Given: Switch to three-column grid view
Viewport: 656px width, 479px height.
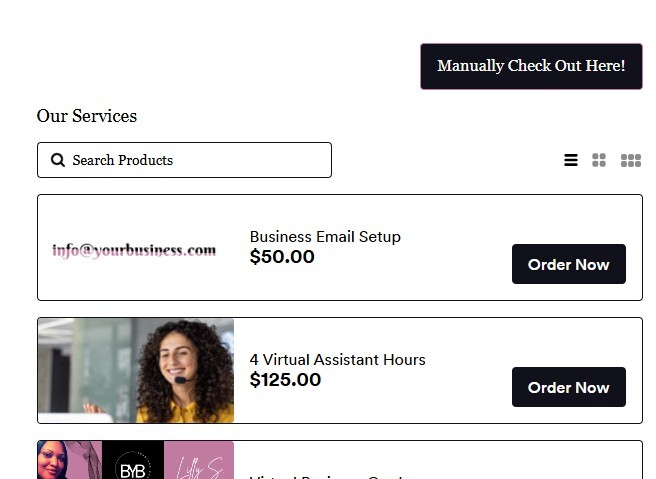Looking at the screenshot, I should (631, 160).
